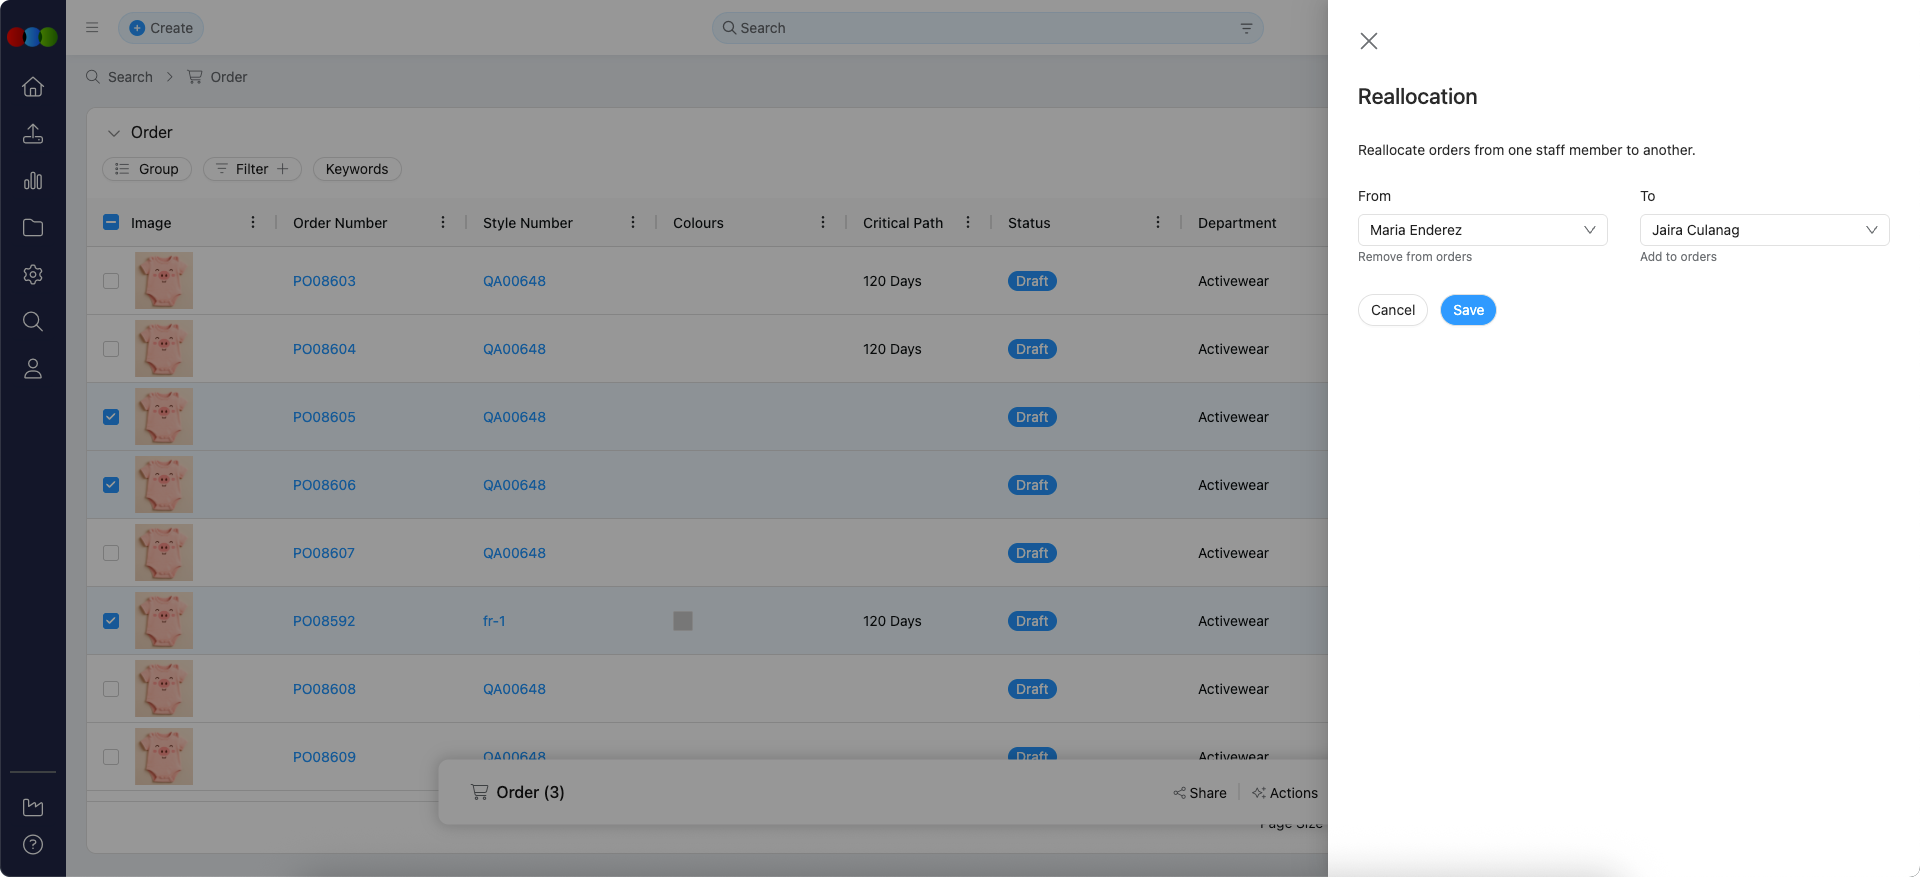Open the help question mark icon
The width and height of the screenshot is (1920, 877).
33,845
